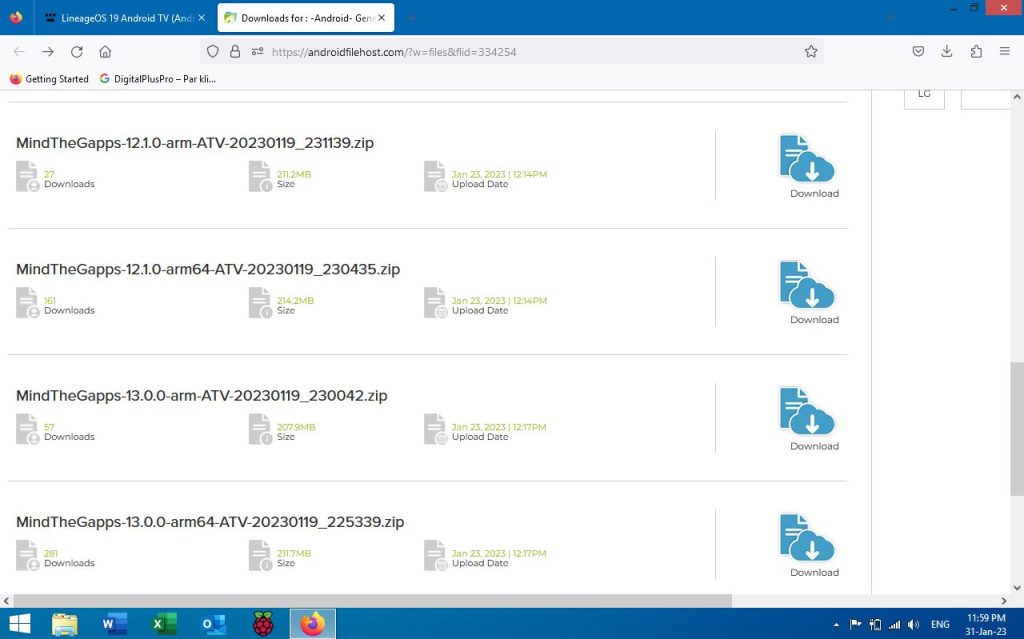Reload the current page

pyautogui.click(x=76, y=52)
